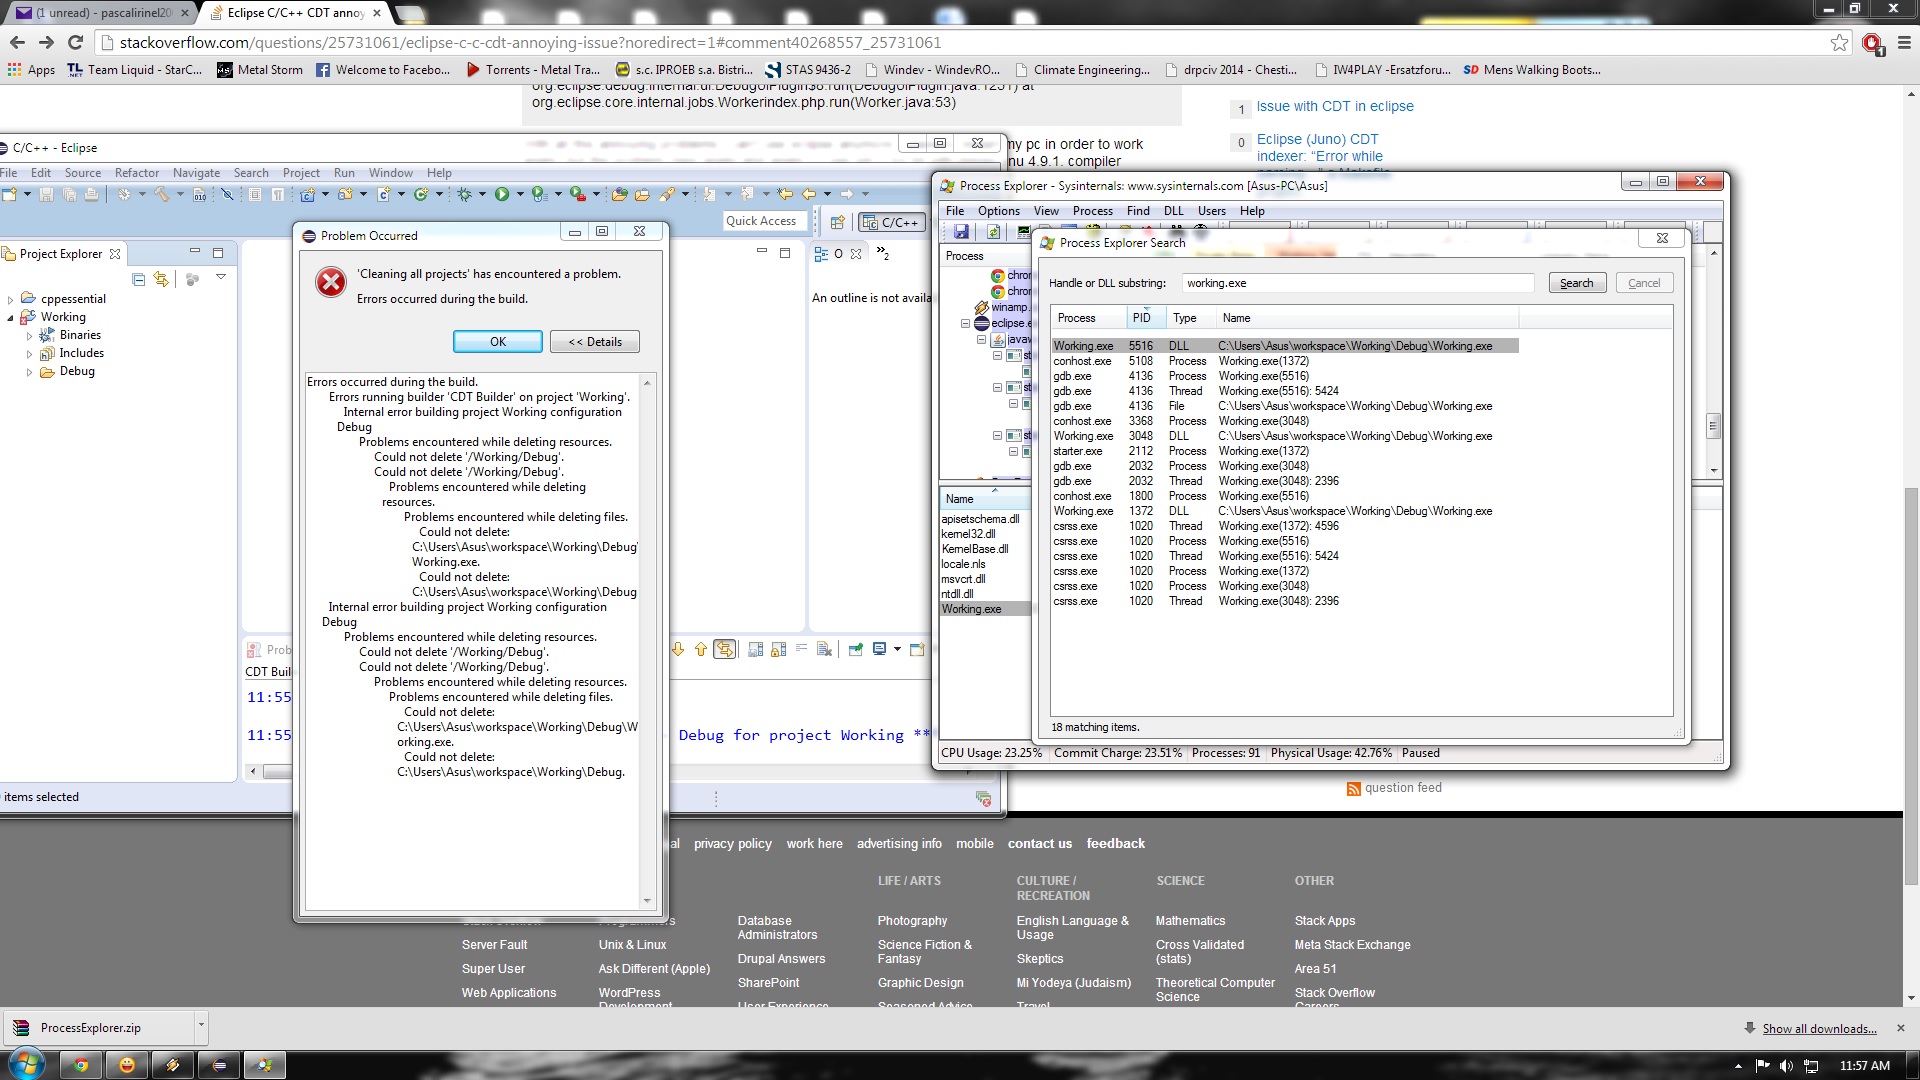Click the Debug bug icon in Eclipse toolbar
Screen dimensions: 1920x1080
point(464,195)
